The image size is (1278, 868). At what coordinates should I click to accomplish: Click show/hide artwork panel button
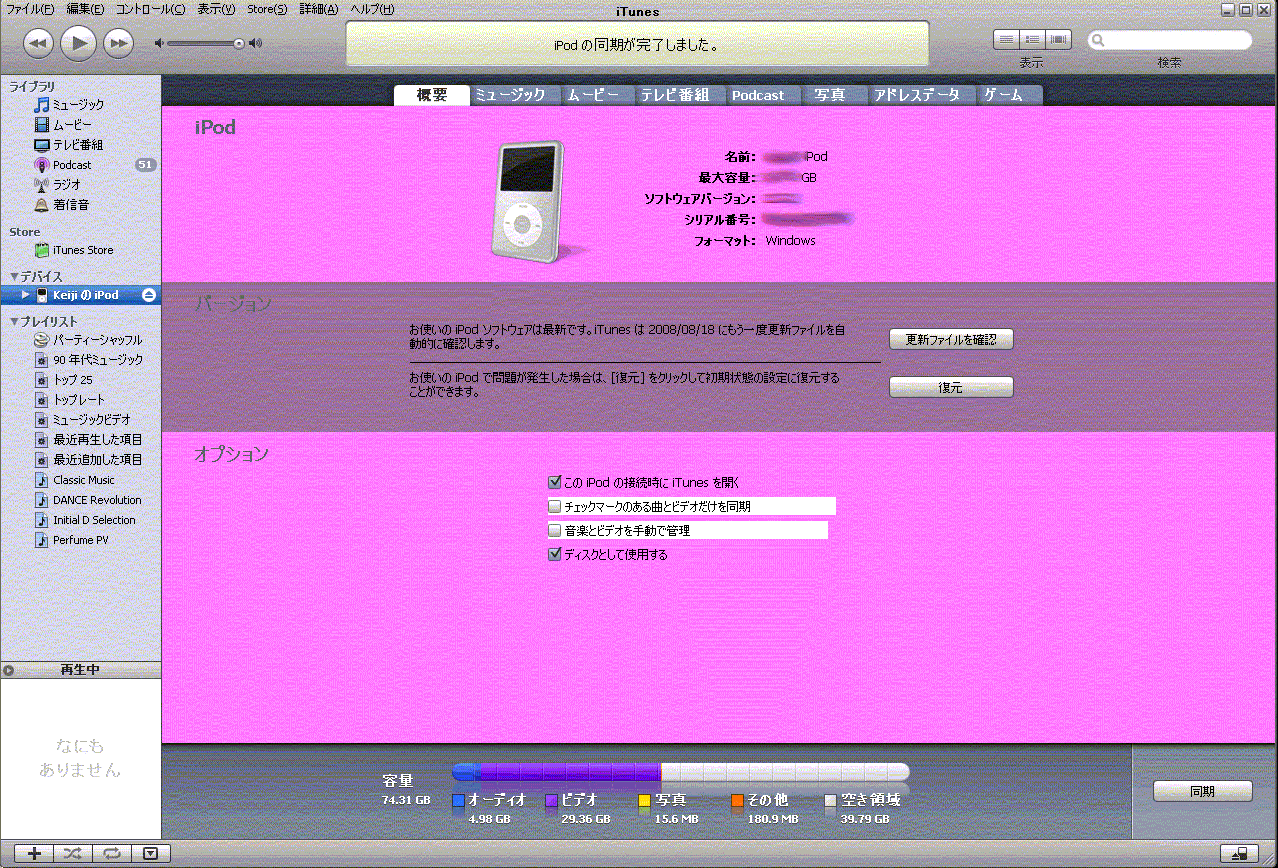click(x=150, y=853)
